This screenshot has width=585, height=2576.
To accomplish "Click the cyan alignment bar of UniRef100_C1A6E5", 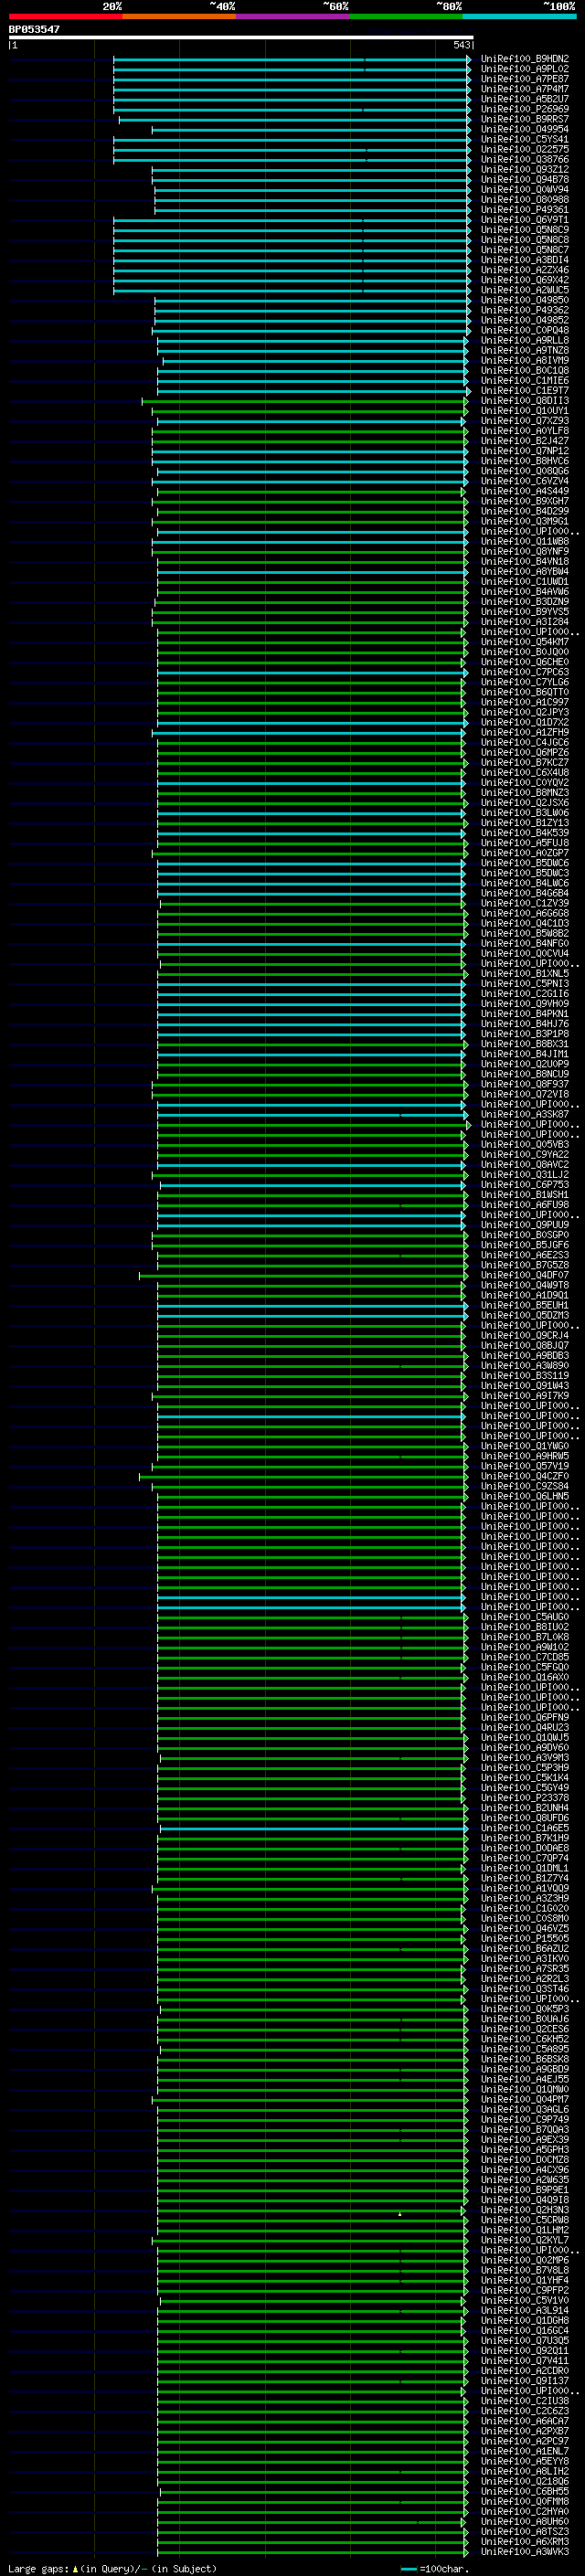I will pyautogui.click(x=313, y=1828).
